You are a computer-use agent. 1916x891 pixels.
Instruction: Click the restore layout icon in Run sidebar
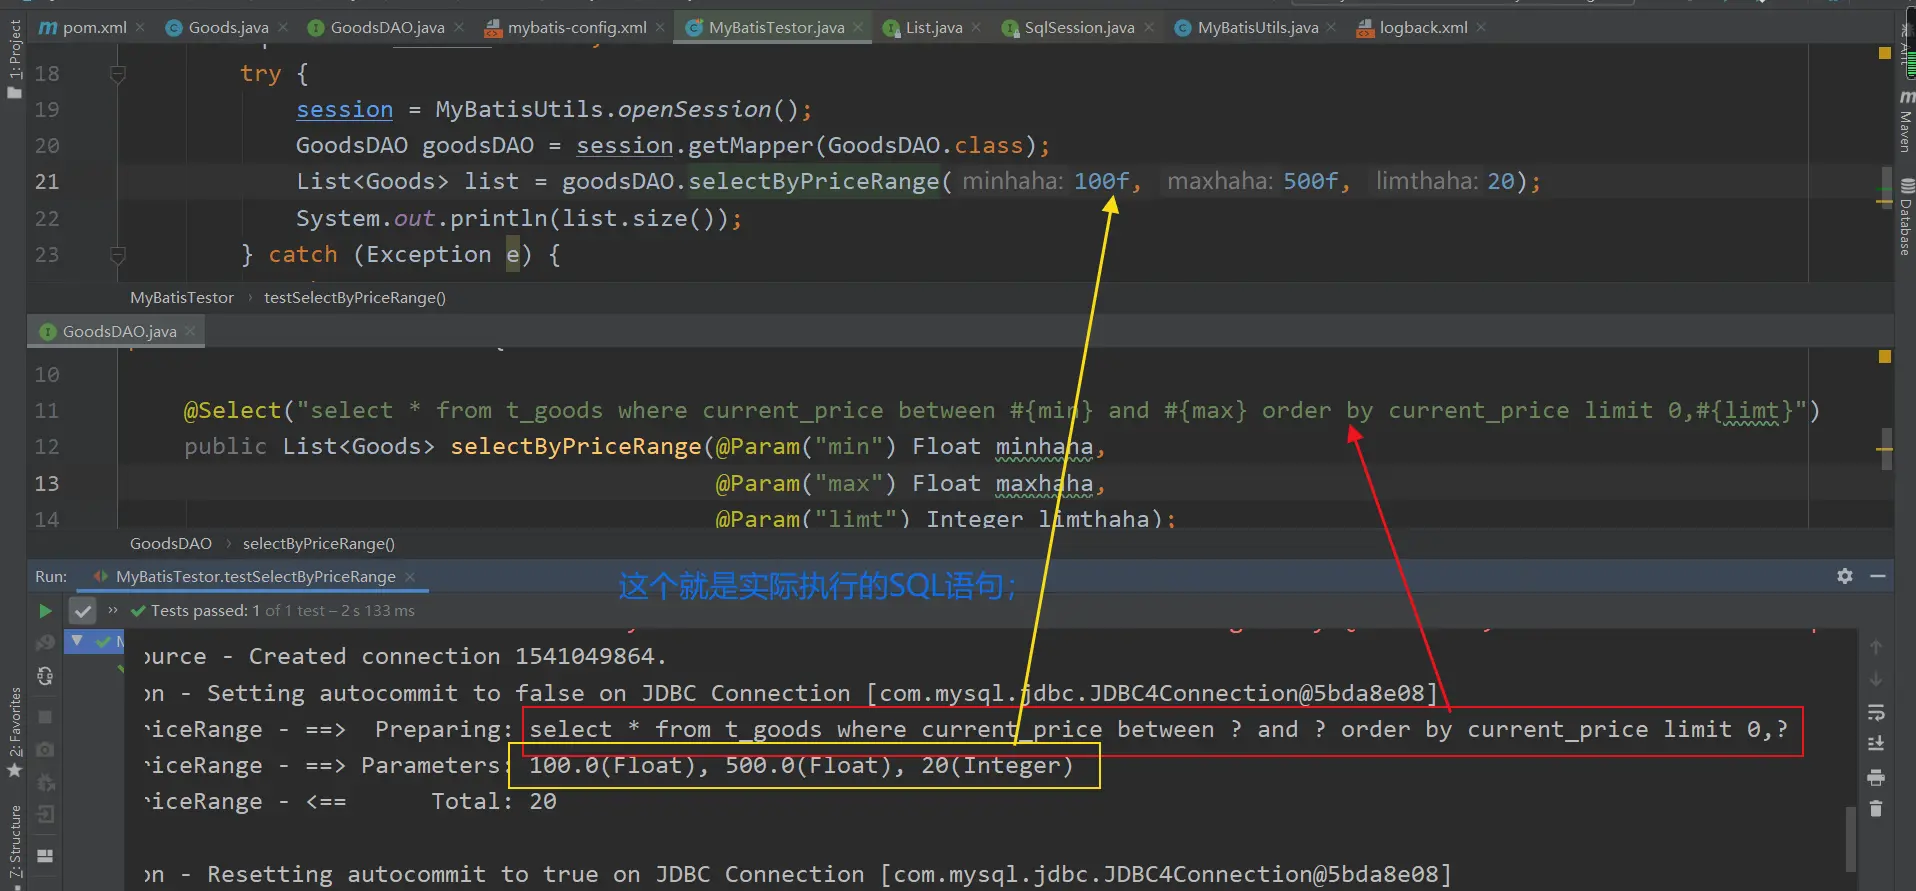tap(45, 855)
